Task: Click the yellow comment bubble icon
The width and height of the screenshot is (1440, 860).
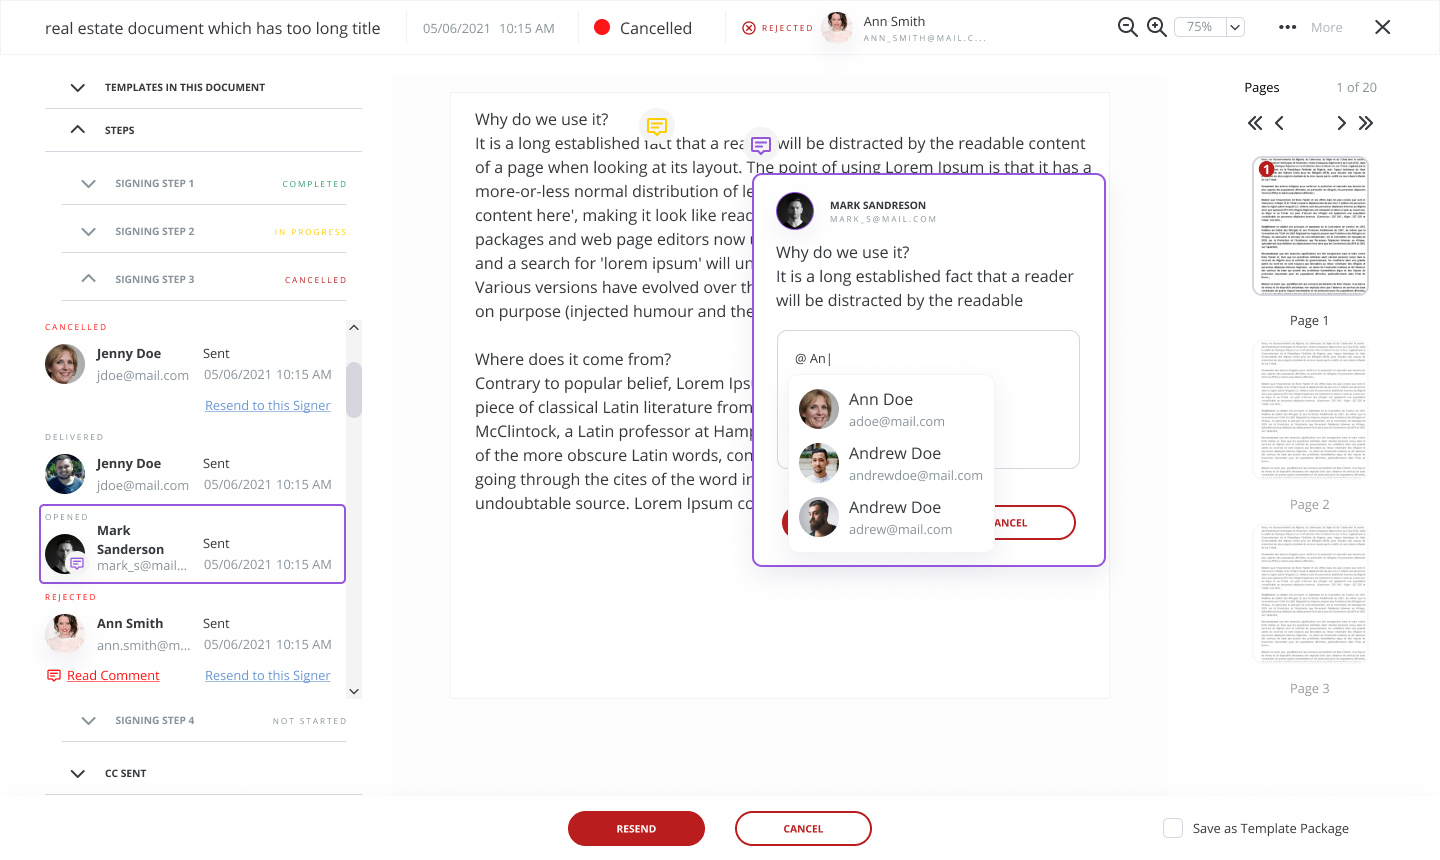Action: [657, 126]
